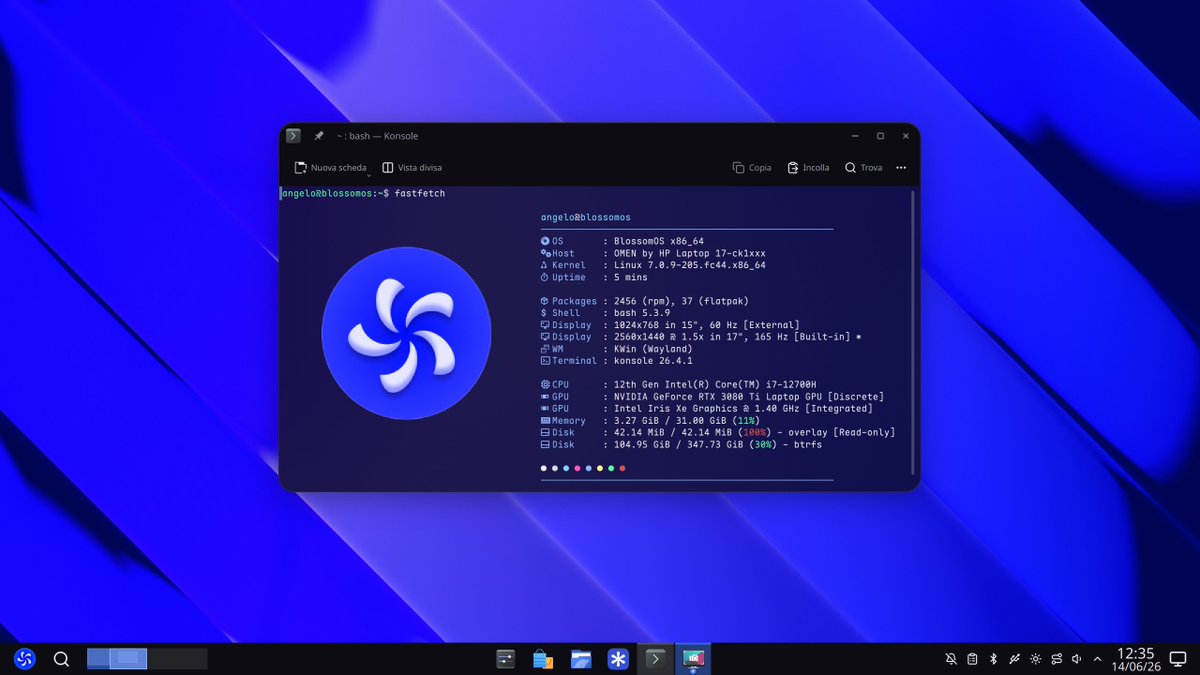
Task: Expand hidden tray icons with up arrow
Action: [1098, 659]
